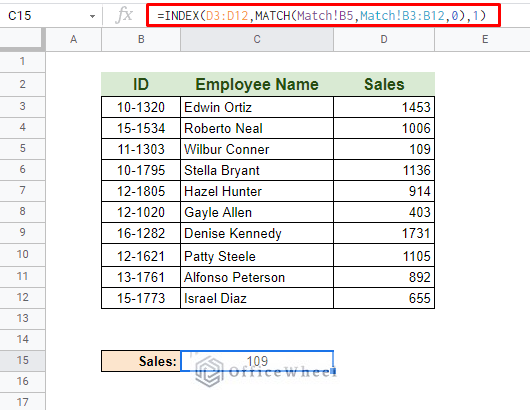
Task: Select cell with ID 10-1320
Action: pos(141,107)
